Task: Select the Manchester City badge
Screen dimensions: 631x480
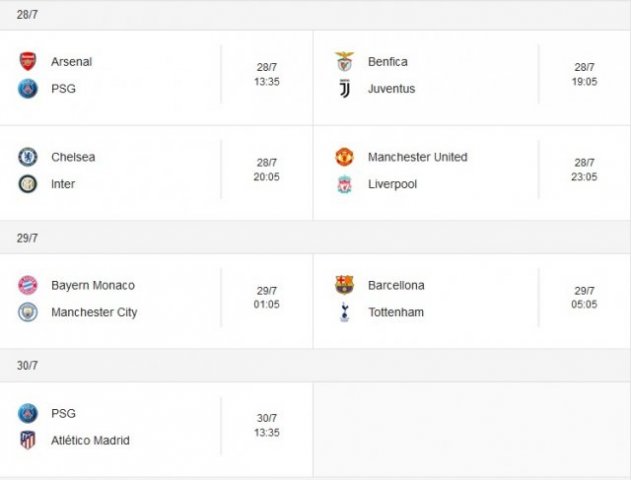Action: coord(28,312)
